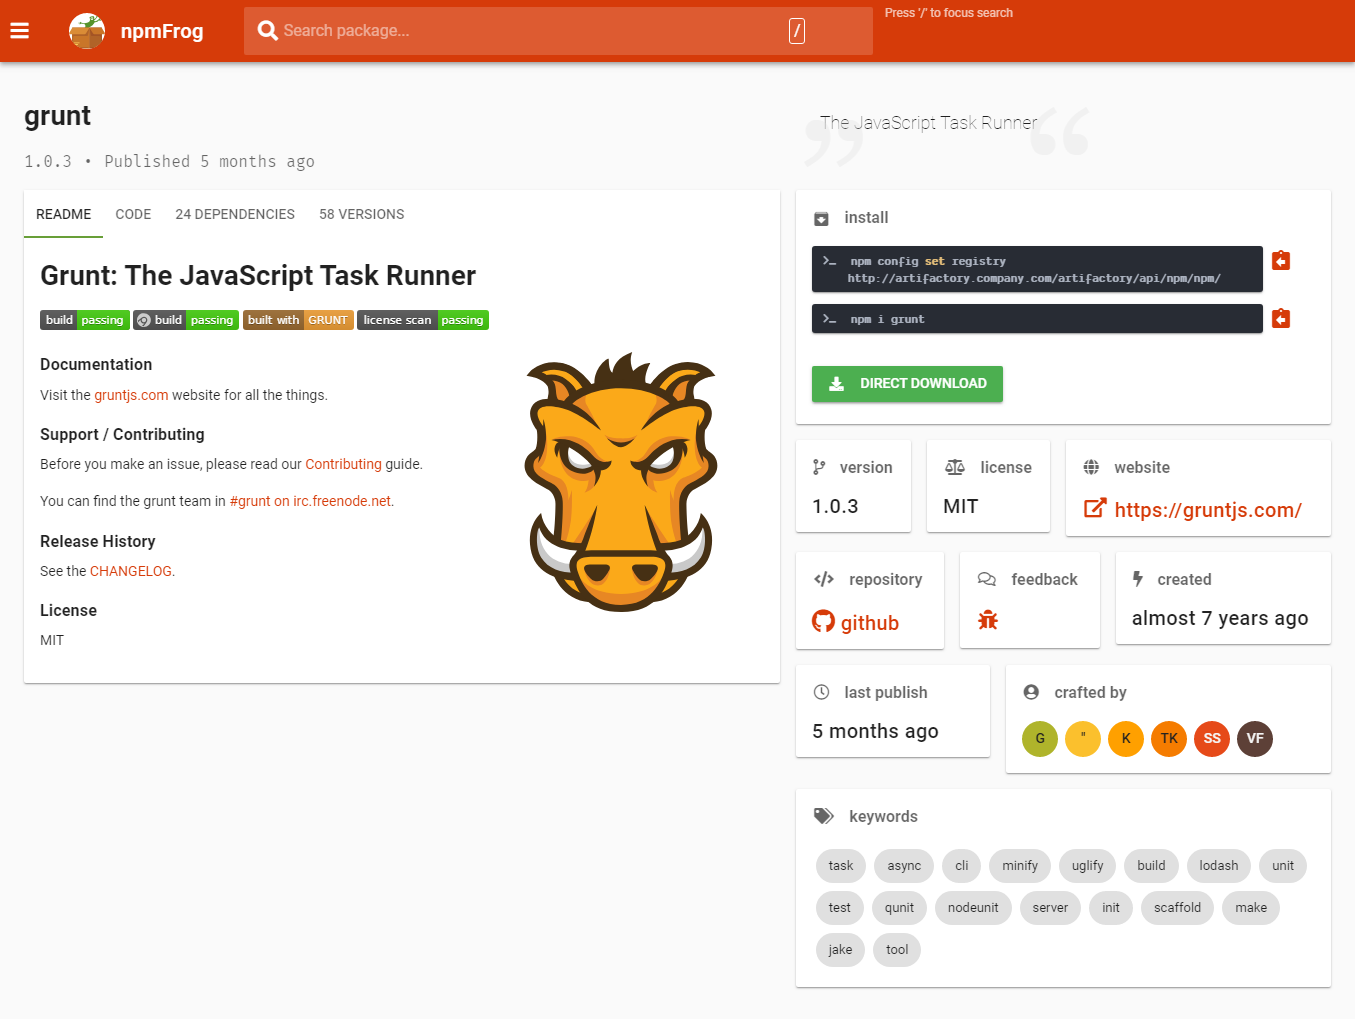Open the github repository link

coord(869,623)
